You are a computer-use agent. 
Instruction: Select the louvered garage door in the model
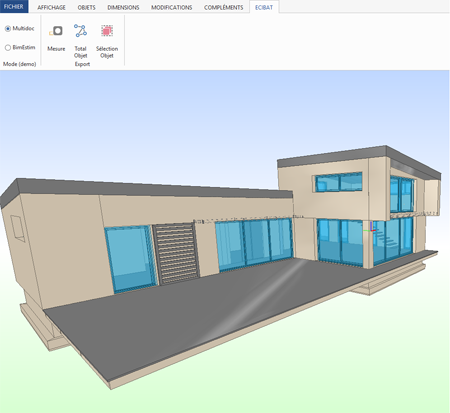click(x=176, y=254)
